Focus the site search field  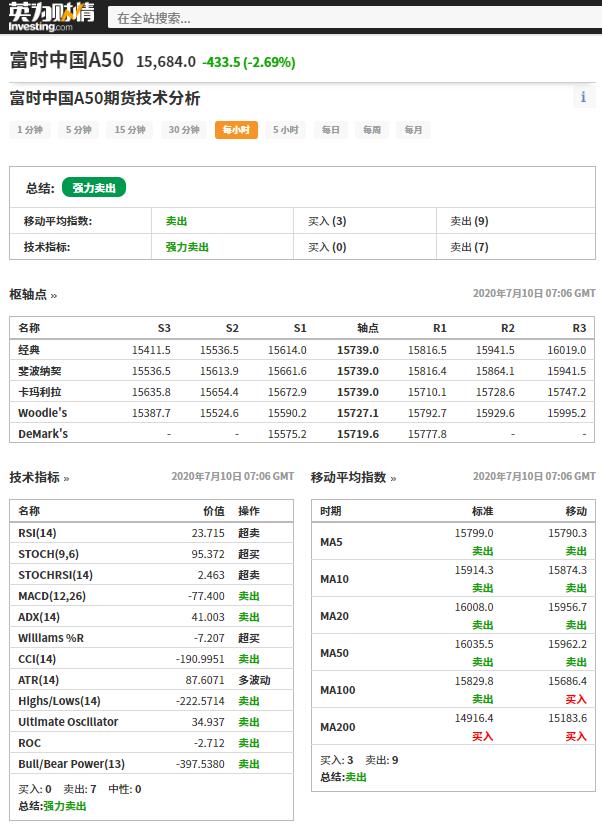tap(354, 18)
